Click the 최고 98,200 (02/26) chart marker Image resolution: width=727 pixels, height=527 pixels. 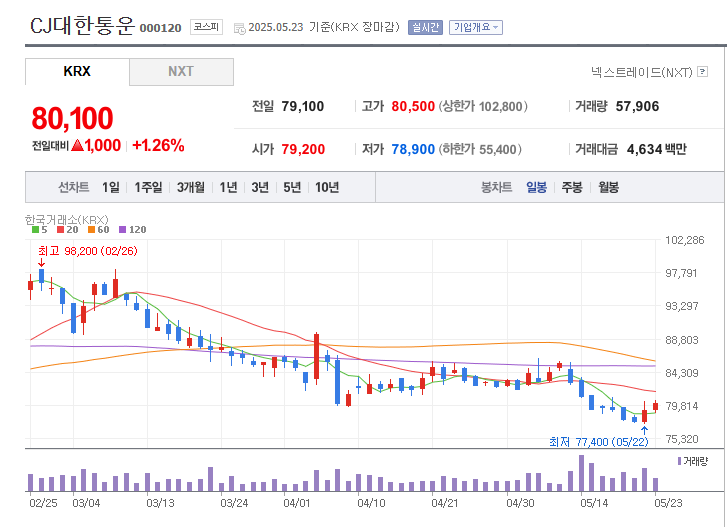[88, 251]
